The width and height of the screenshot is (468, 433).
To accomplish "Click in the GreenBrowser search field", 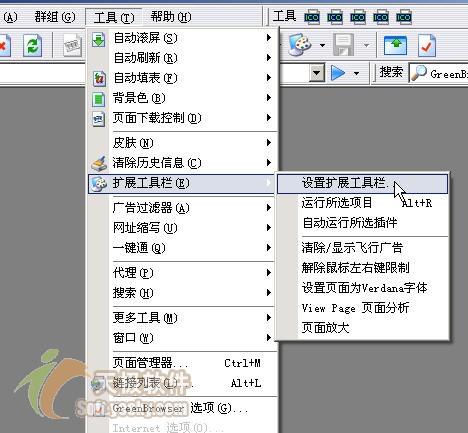I will tap(448, 73).
